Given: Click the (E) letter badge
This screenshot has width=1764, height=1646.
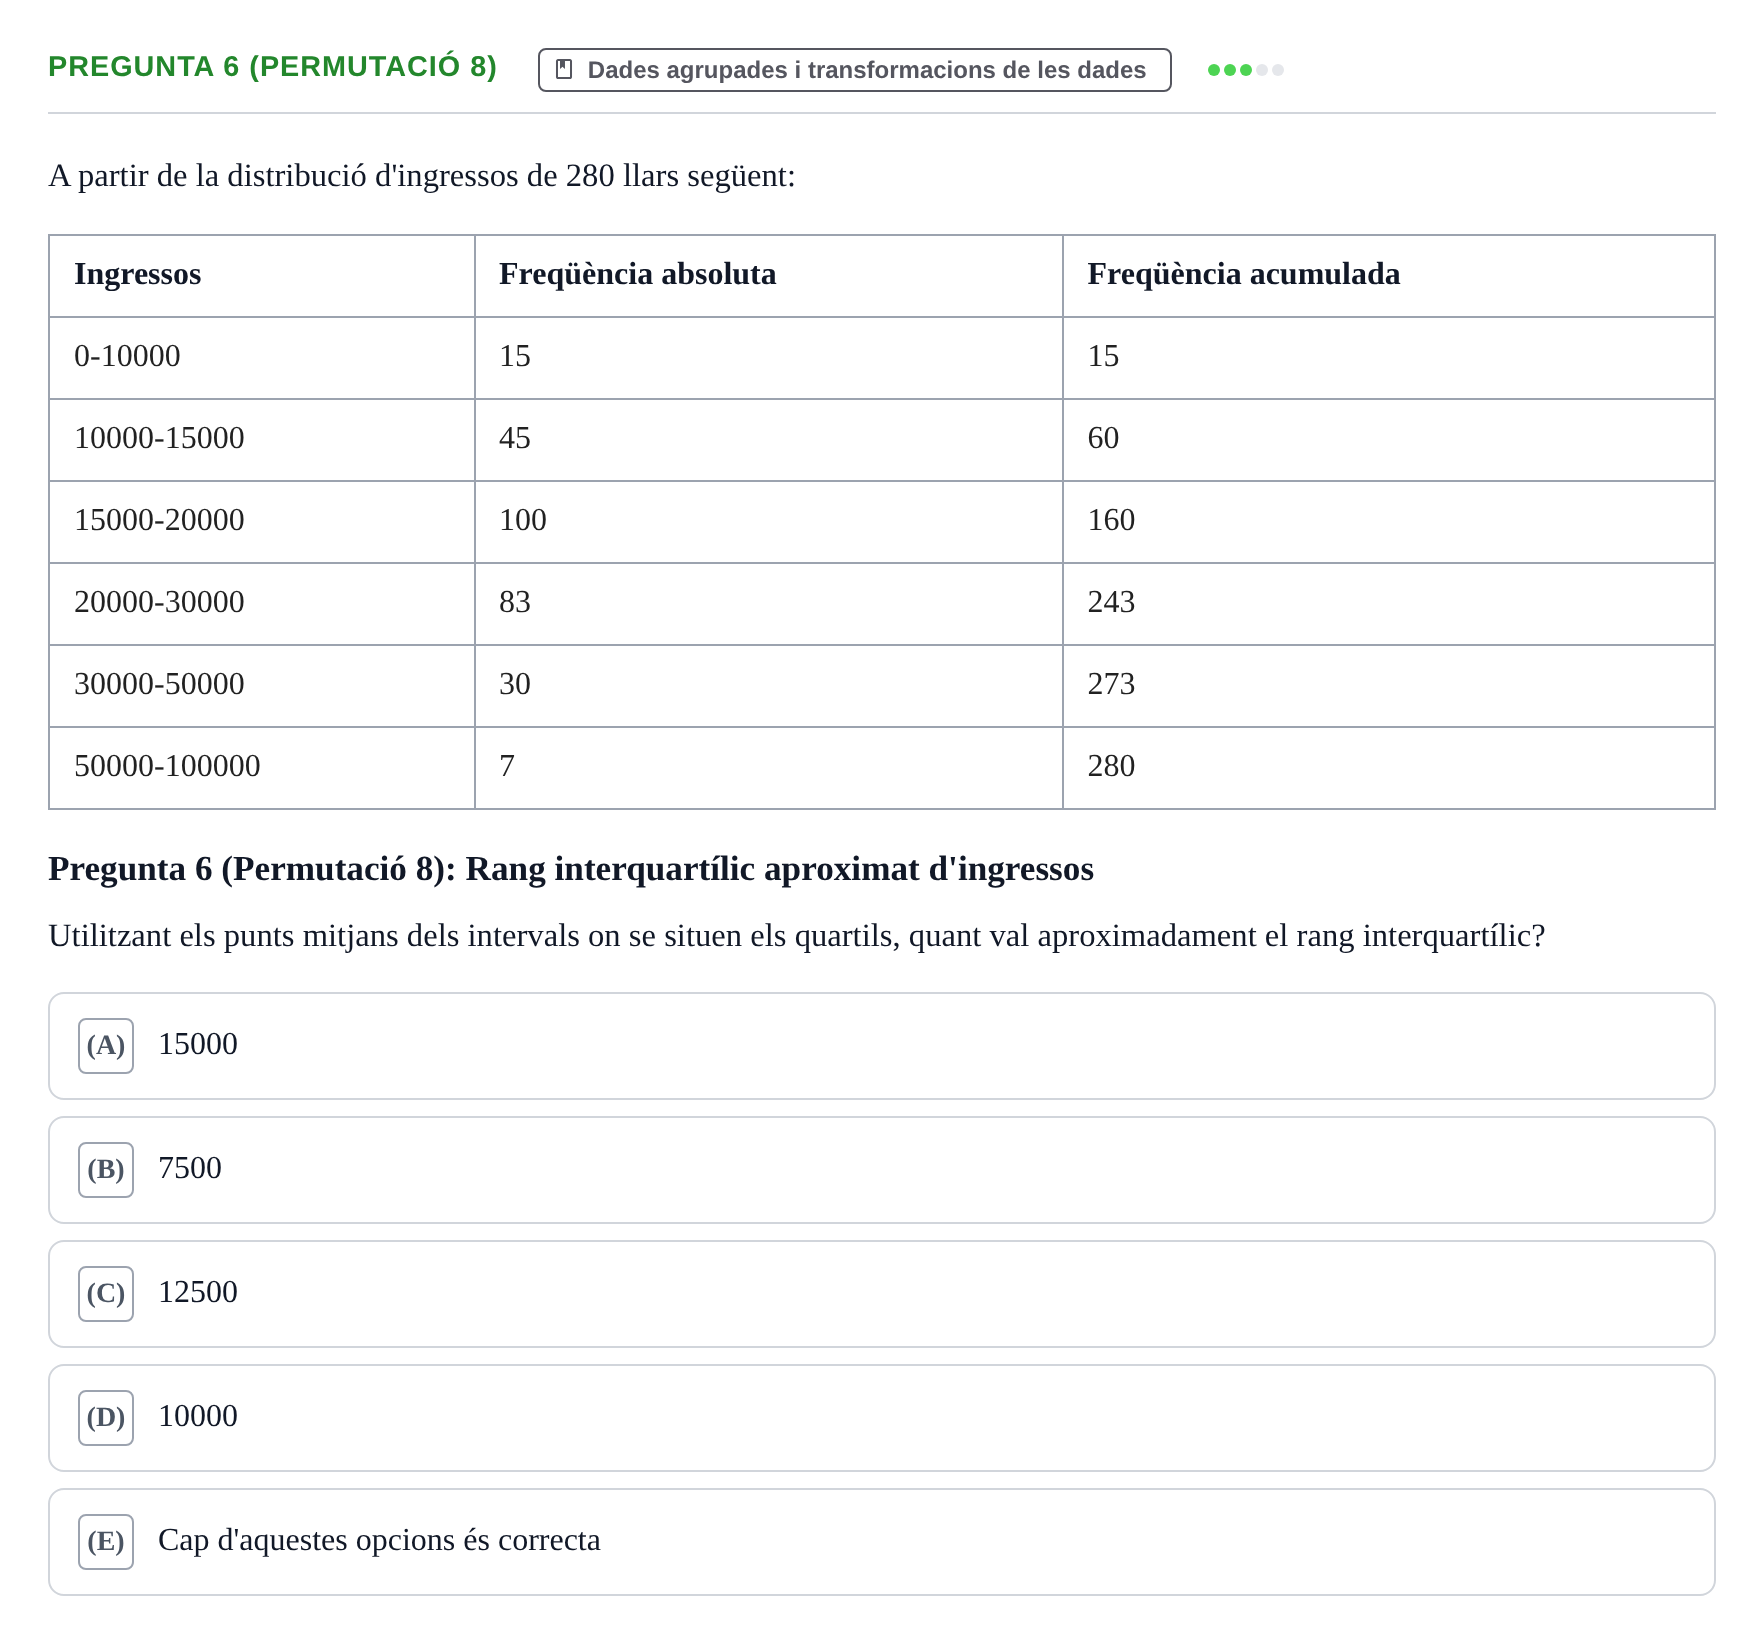Looking at the screenshot, I should [x=106, y=1542].
